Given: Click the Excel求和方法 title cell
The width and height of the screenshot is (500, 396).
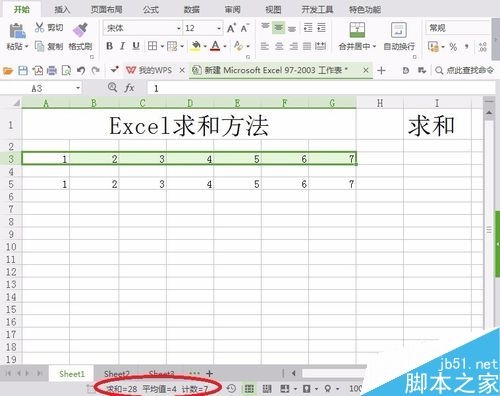Looking at the screenshot, I should click(189, 125).
